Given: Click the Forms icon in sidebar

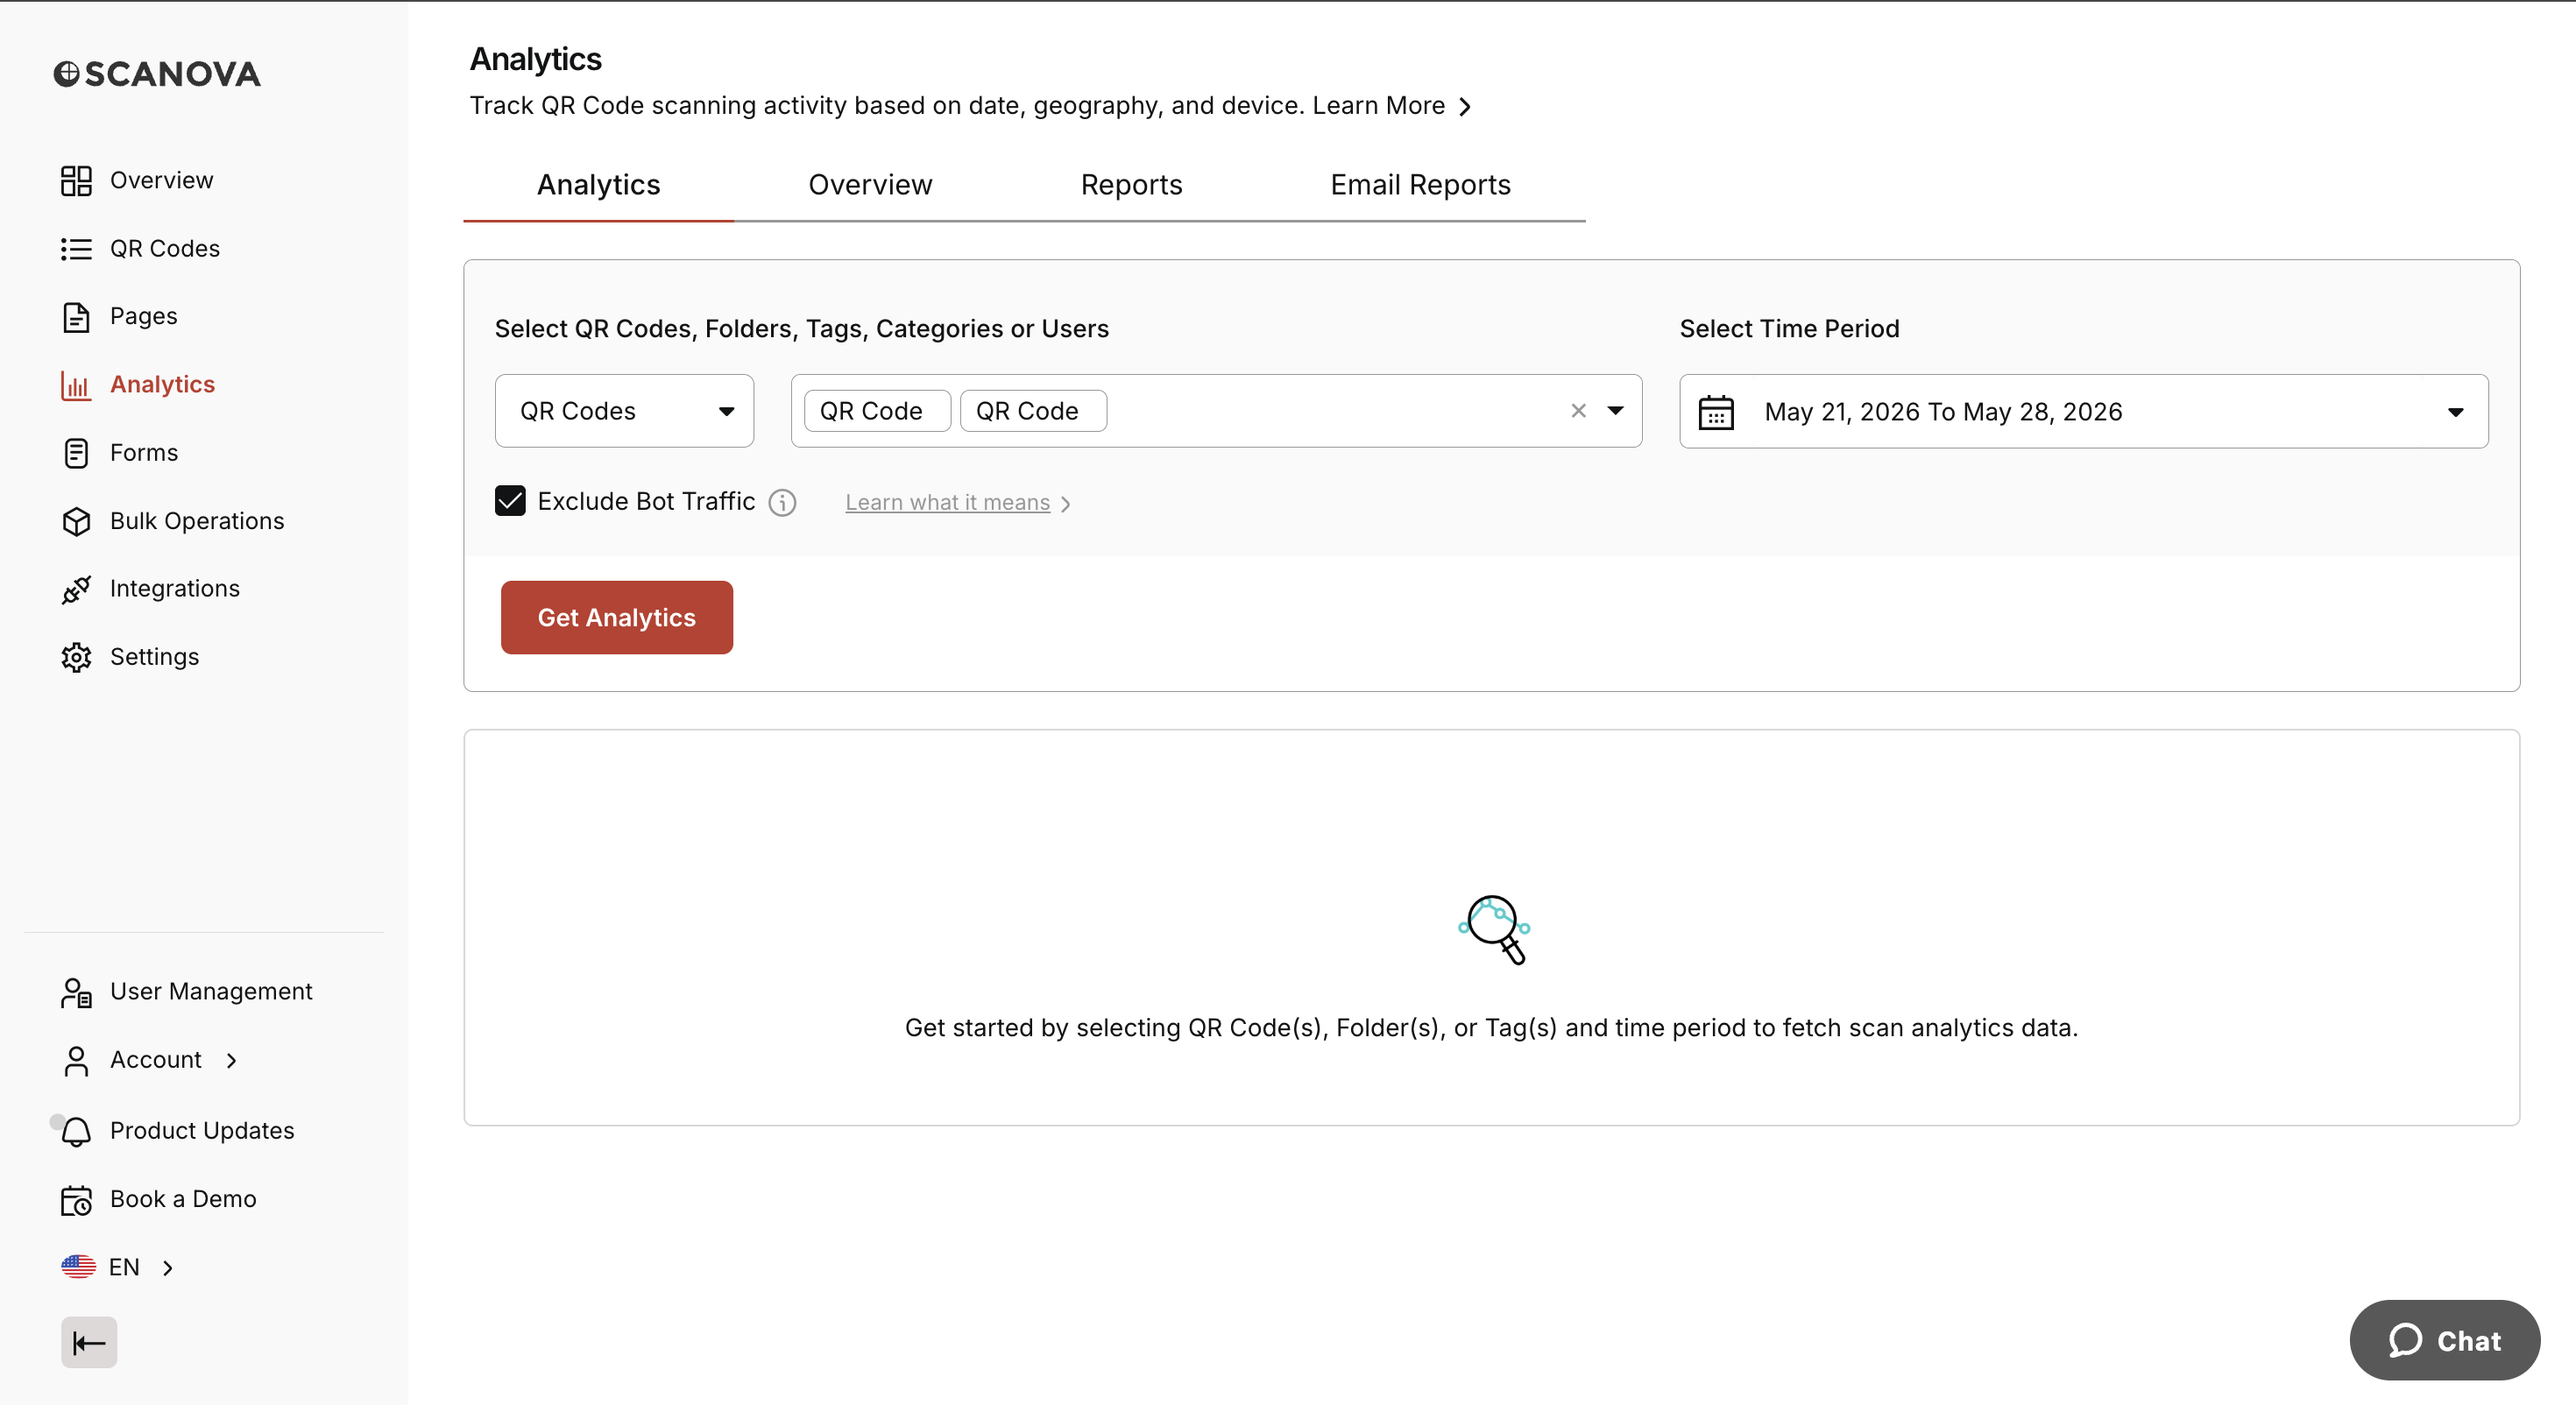Looking at the screenshot, I should [x=76, y=453].
